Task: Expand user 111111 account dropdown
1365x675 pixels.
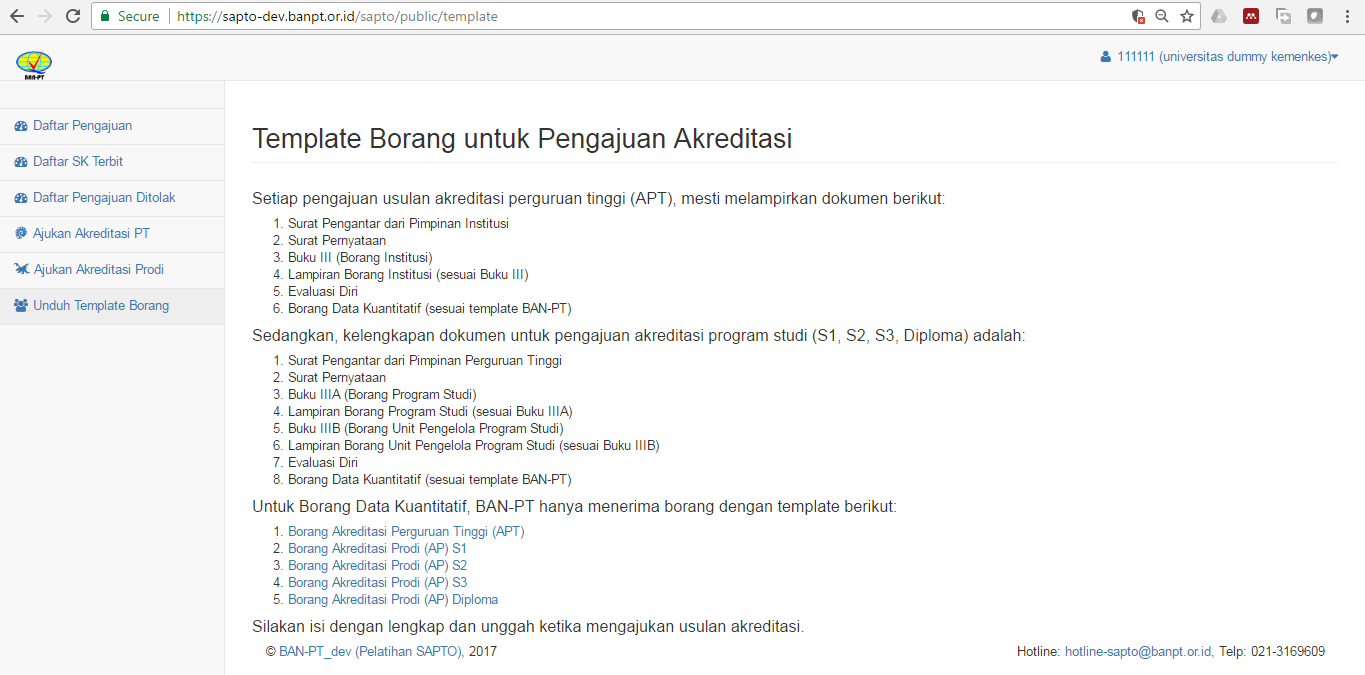Action: pos(1219,57)
